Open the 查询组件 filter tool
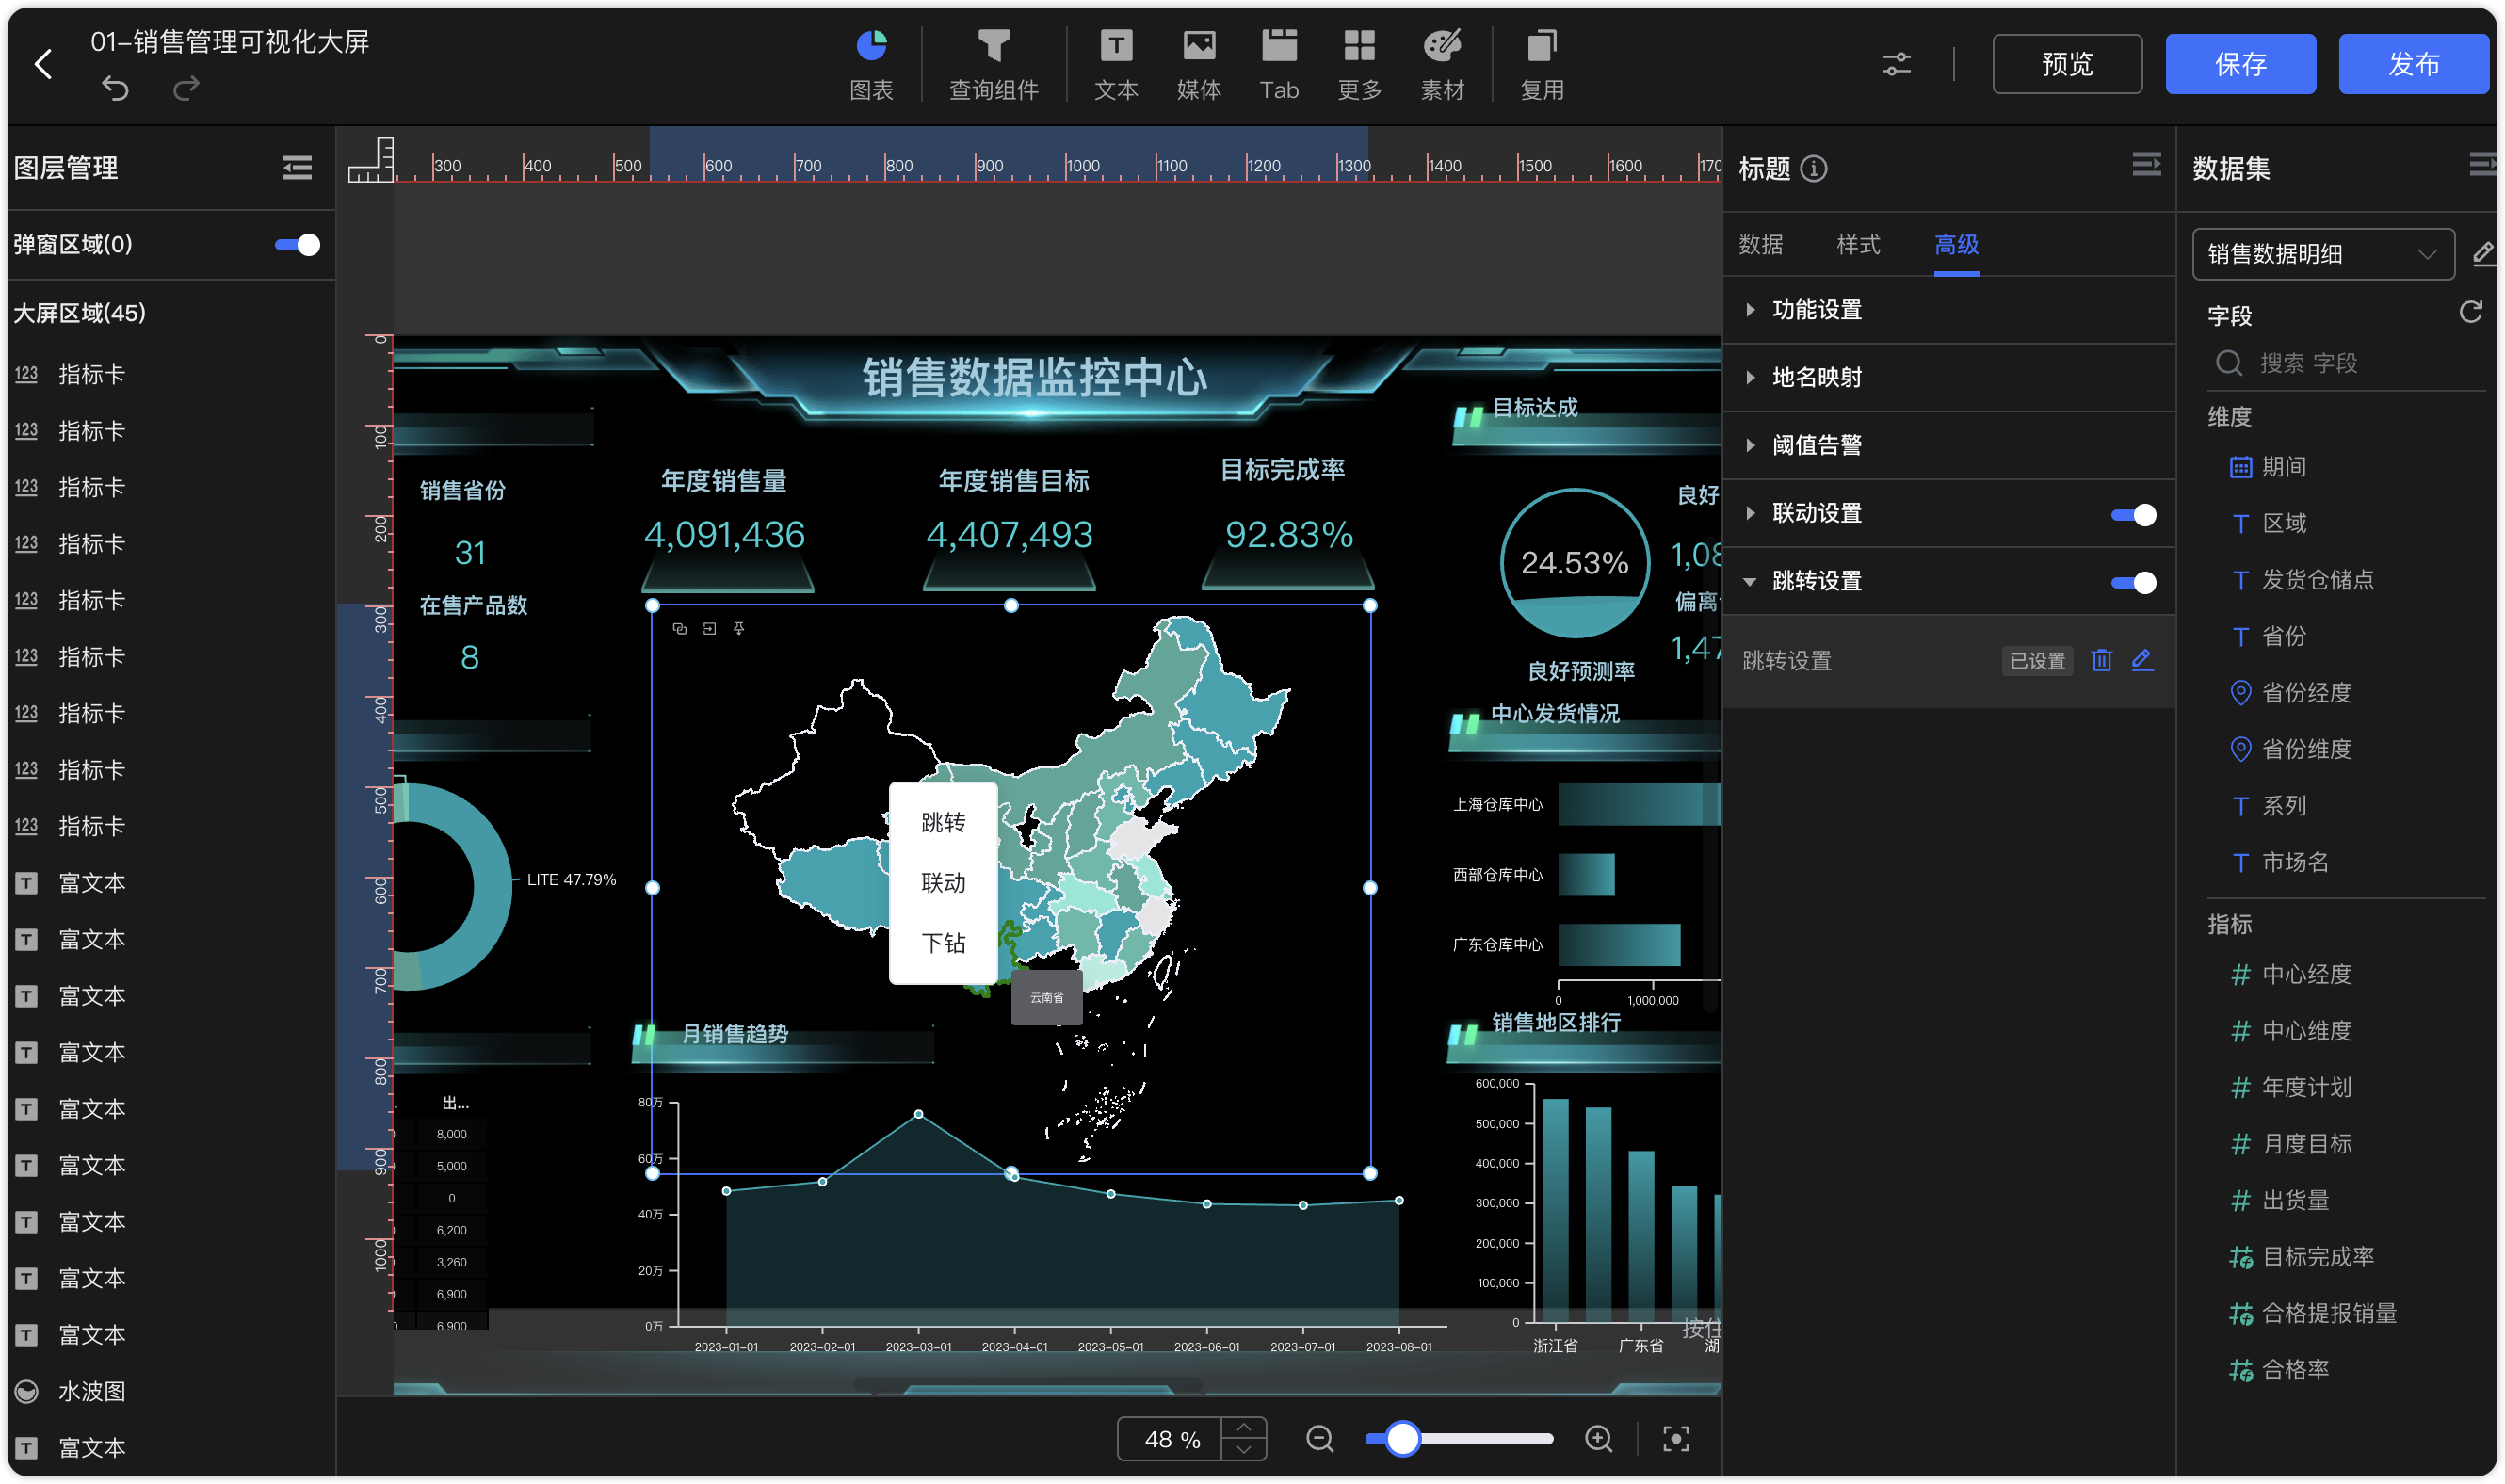 click(993, 64)
